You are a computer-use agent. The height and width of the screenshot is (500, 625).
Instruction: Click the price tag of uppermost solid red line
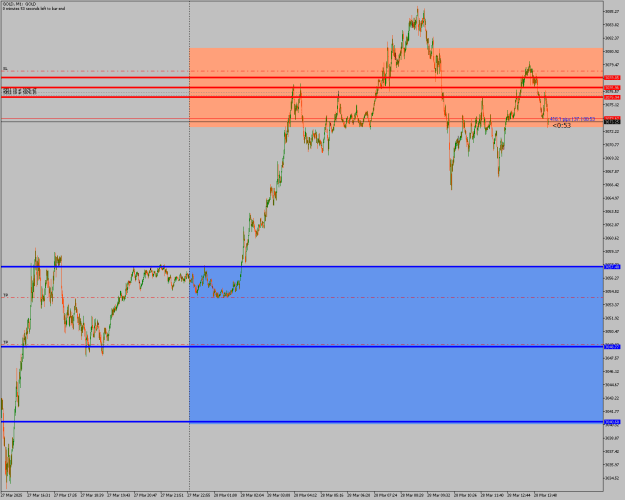pyautogui.click(x=612, y=77)
